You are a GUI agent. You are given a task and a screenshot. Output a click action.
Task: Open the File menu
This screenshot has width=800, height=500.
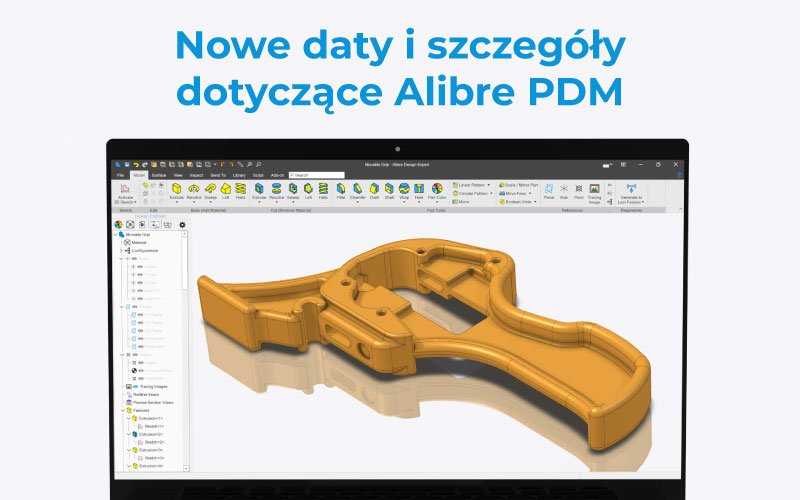click(120, 175)
